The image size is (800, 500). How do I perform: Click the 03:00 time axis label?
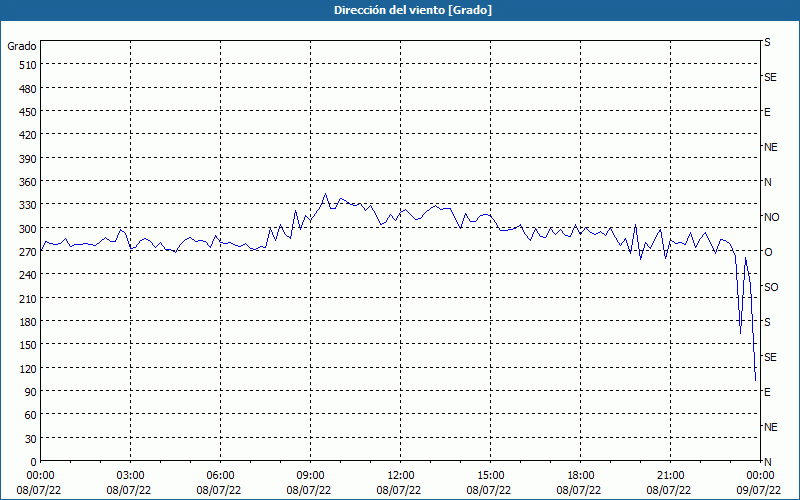point(130,476)
